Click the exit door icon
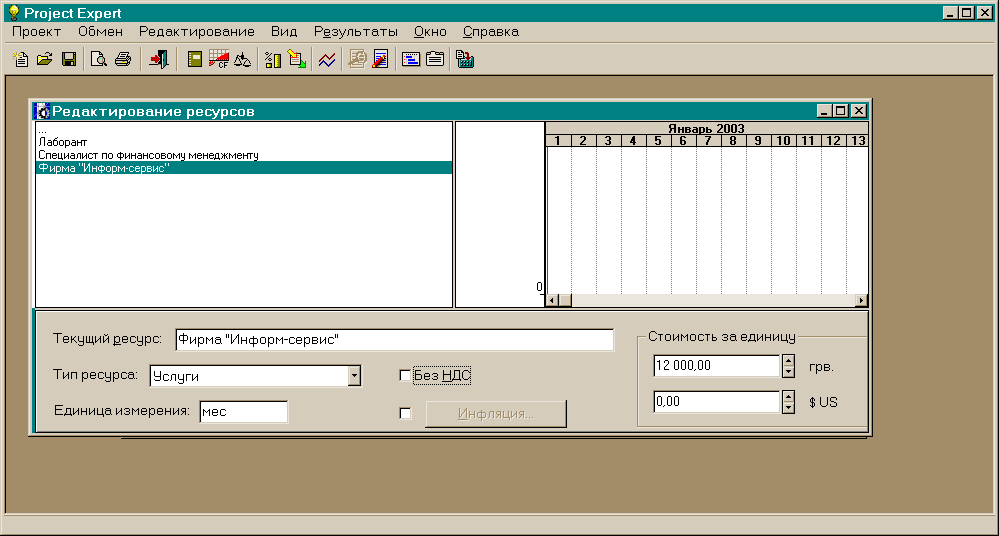The height and width of the screenshot is (536, 999). tap(158, 60)
